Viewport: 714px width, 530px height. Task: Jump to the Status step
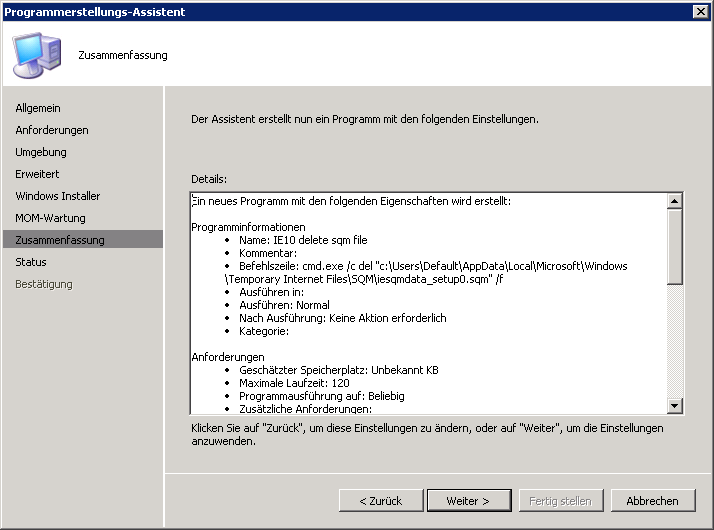[31, 262]
